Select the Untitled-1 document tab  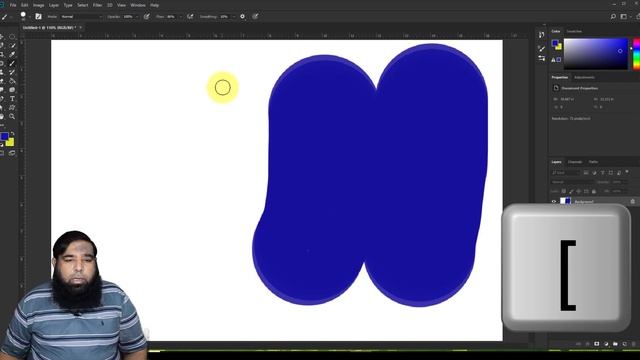[x=50, y=27]
